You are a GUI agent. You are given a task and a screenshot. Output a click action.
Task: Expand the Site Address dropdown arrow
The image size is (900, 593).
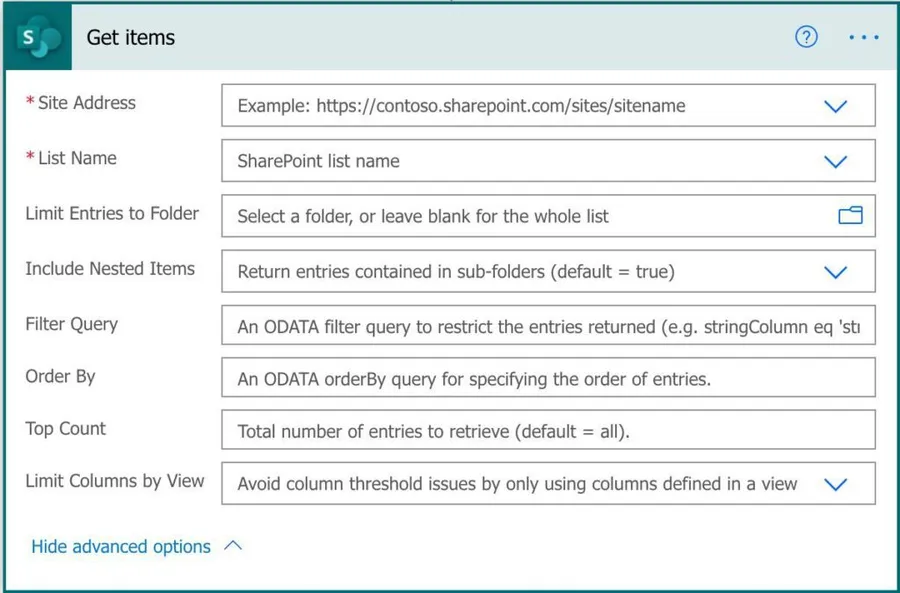point(835,106)
